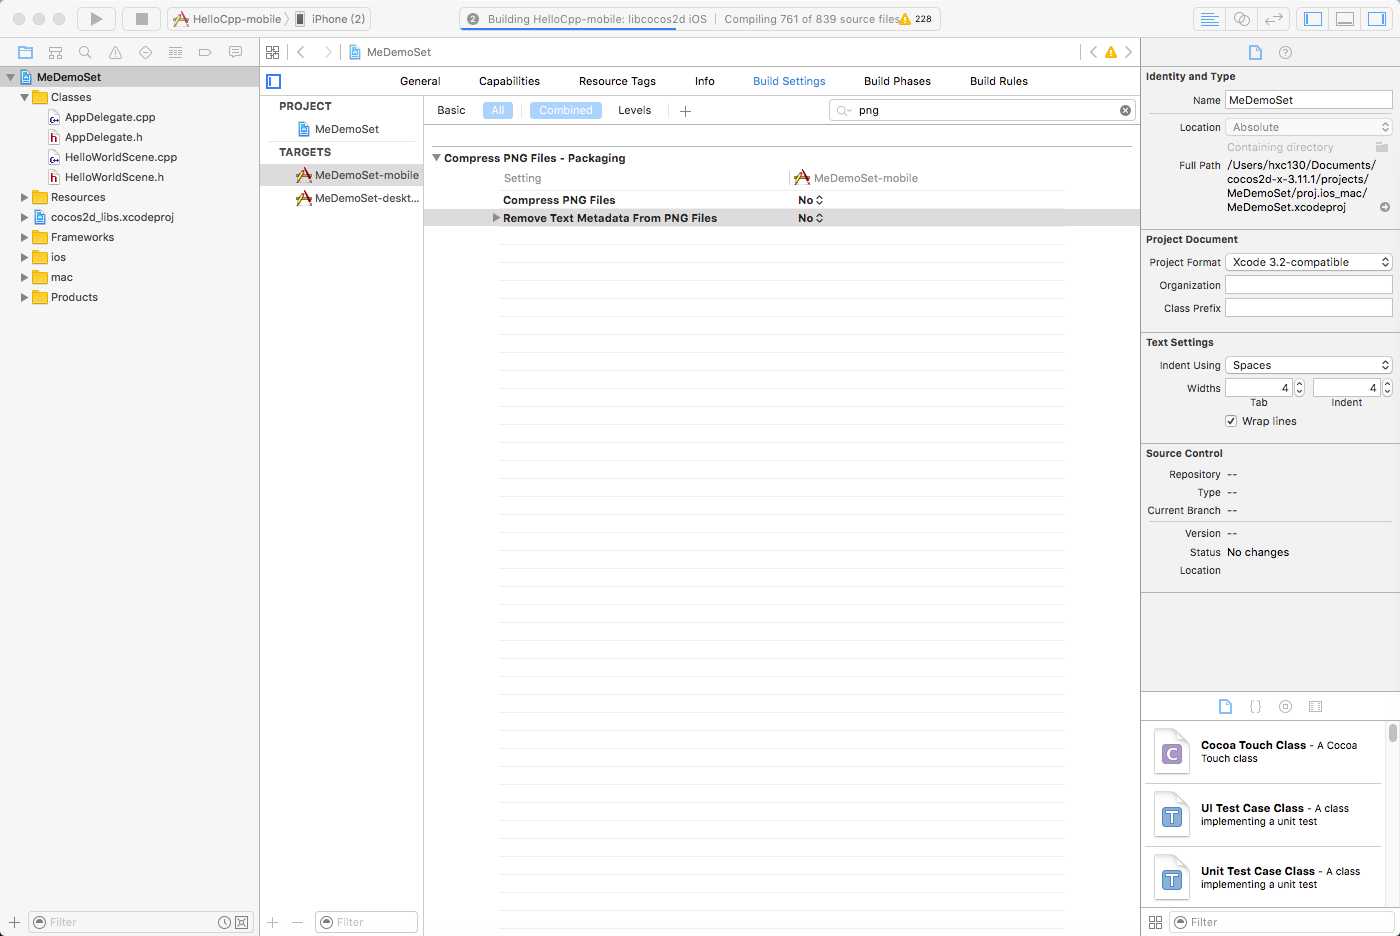The width and height of the screenshot is (1400, 936).
Task: Open the Build Rules tab
Action: [999, 81]
